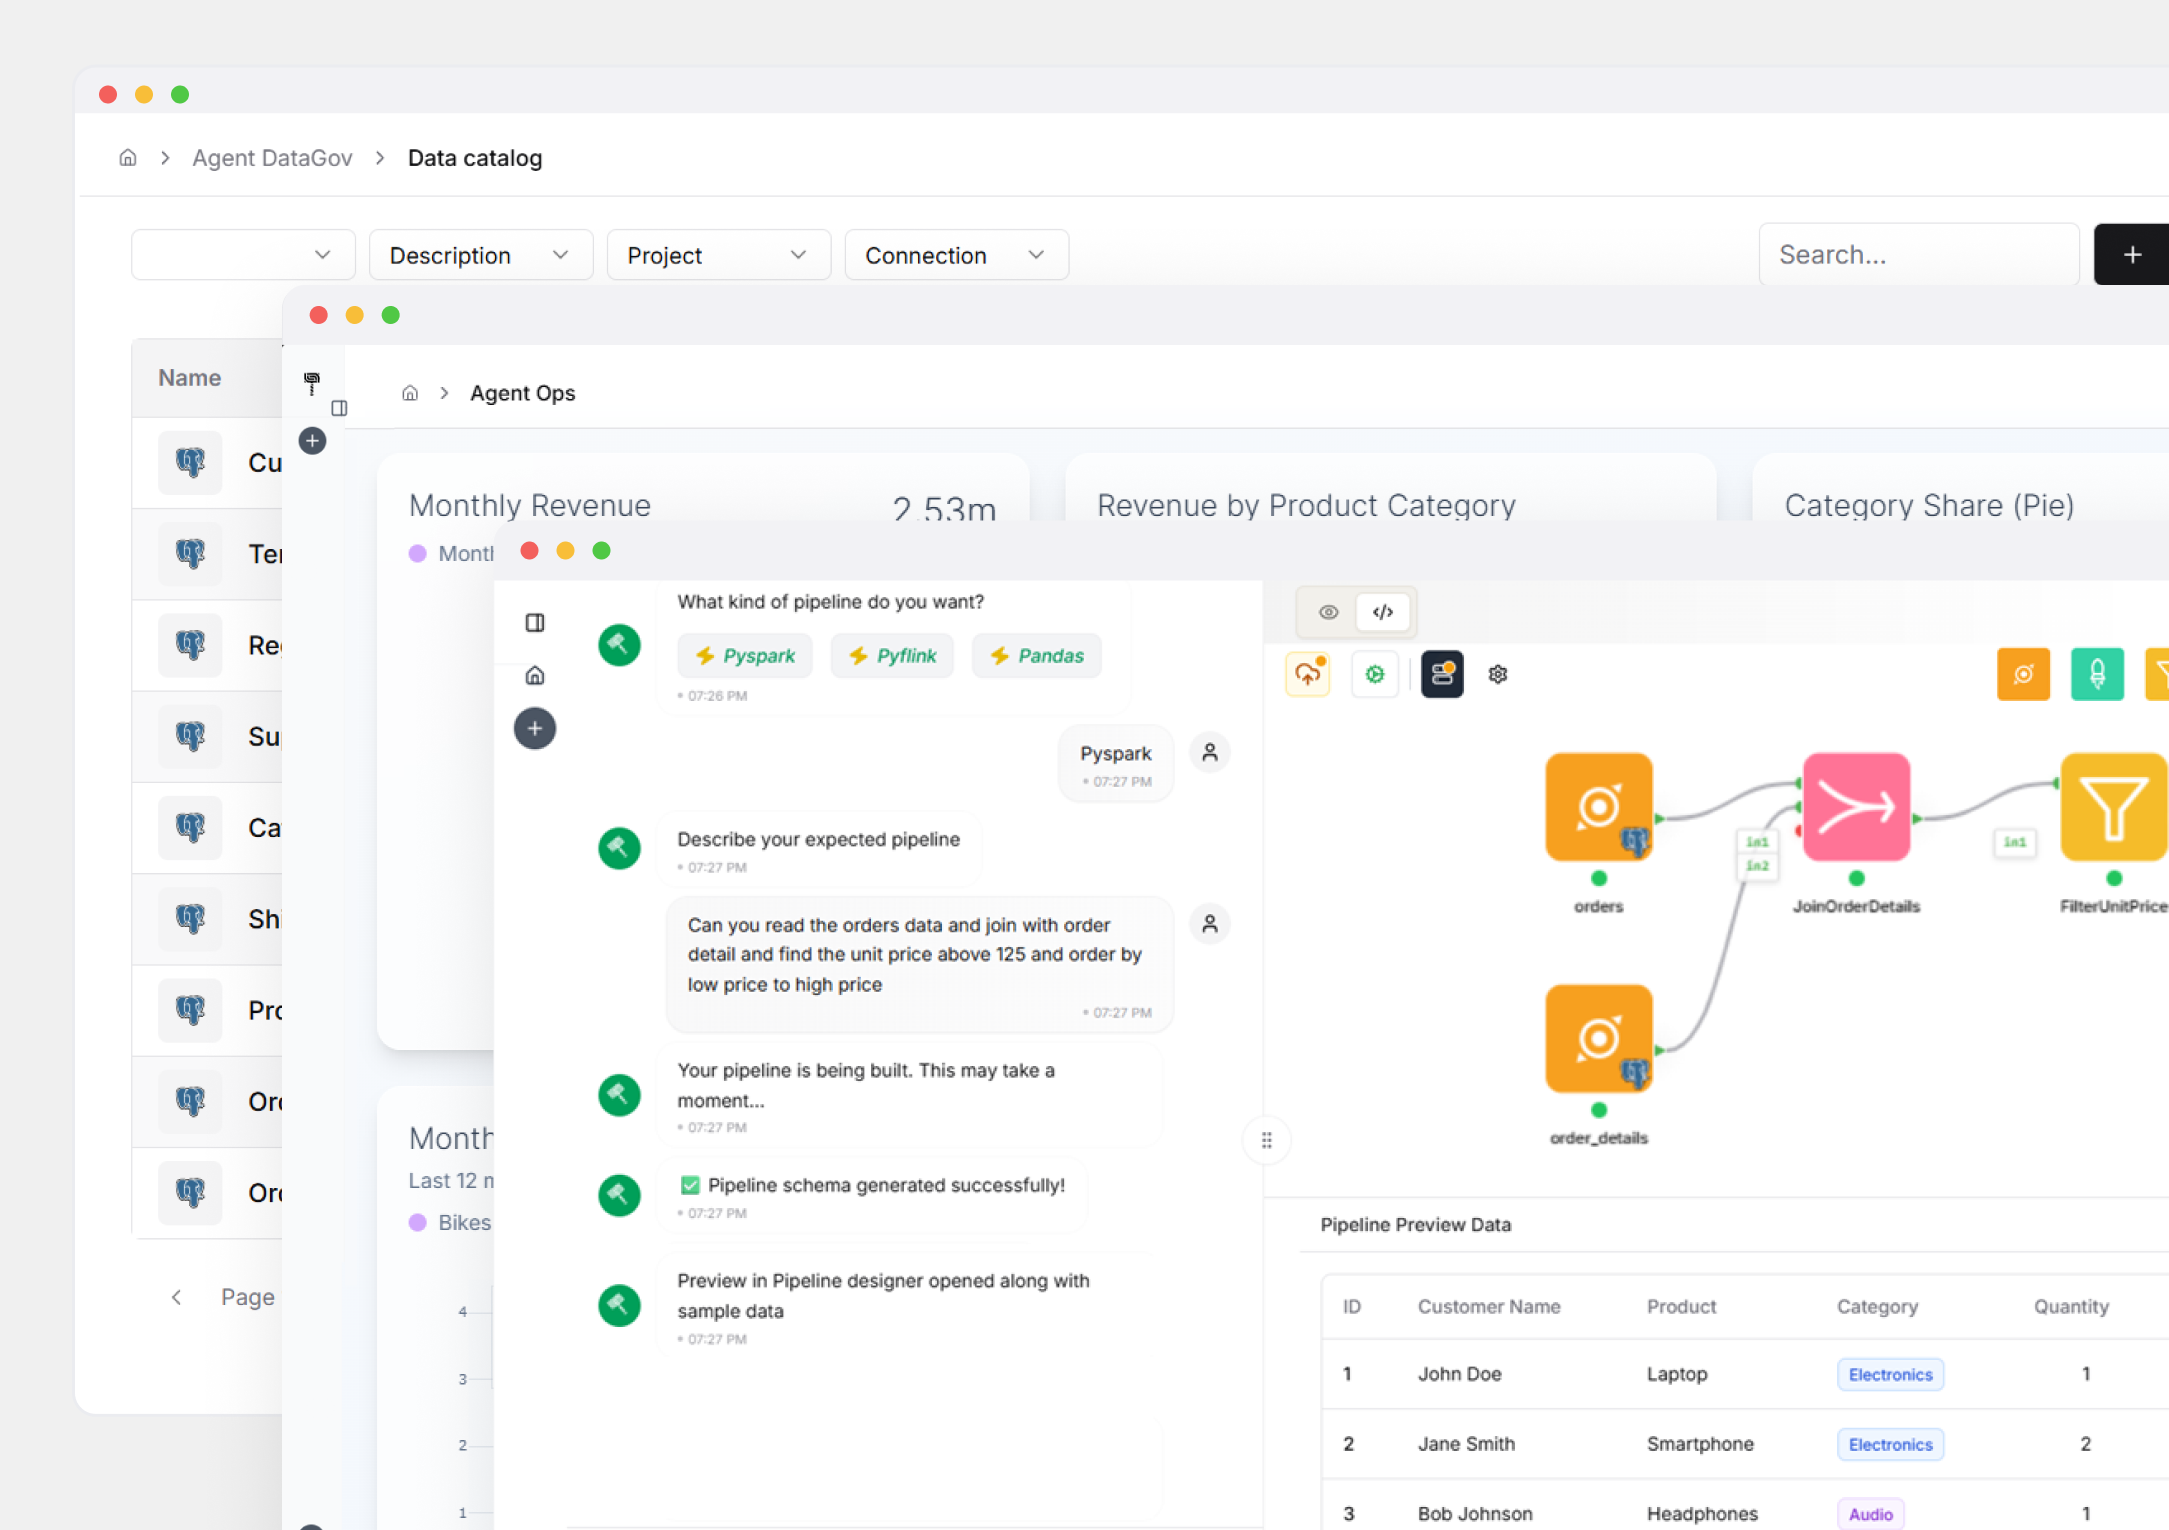Open Agent DataGov breadcrumb

coord(272,158)
